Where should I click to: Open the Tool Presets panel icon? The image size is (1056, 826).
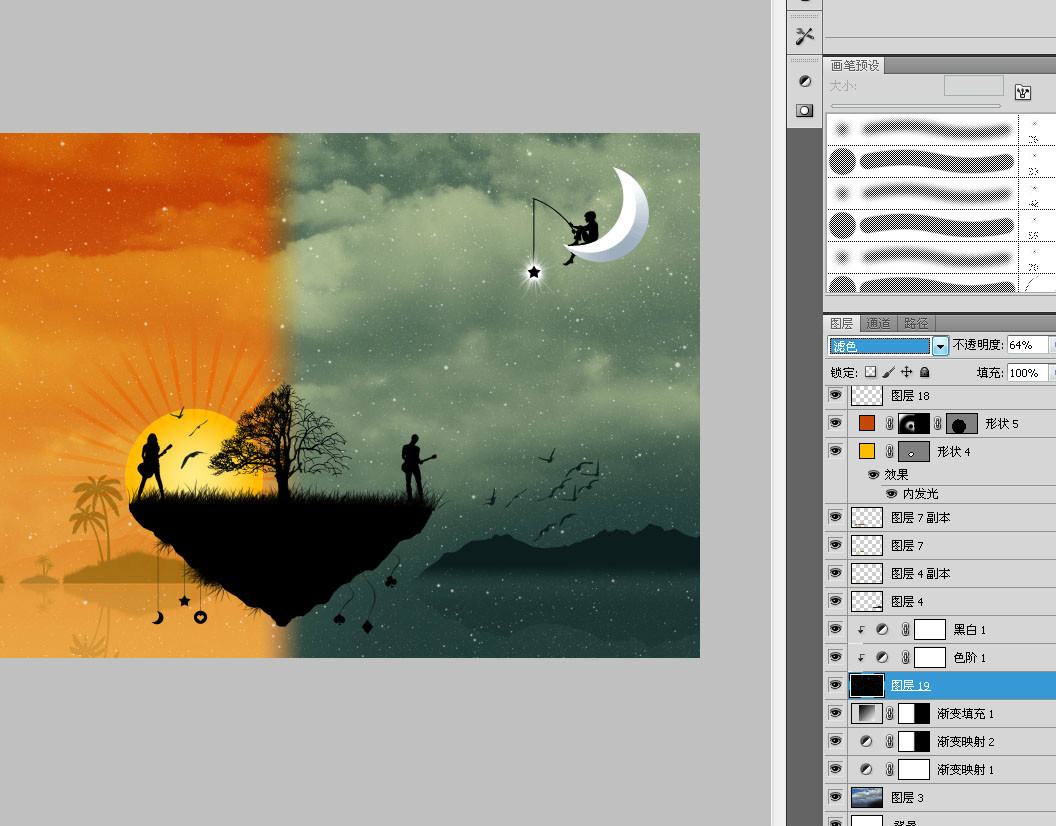[805, 36]
